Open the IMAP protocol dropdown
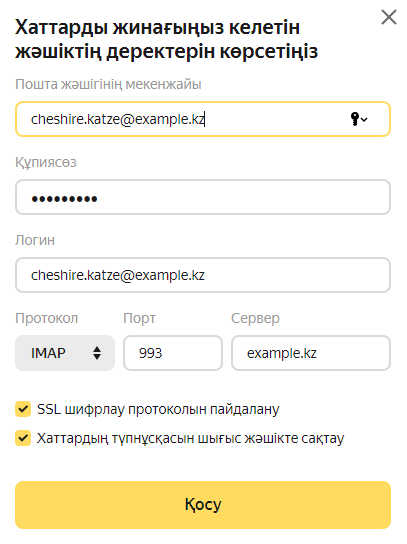Viewport: 407px width, 544px height. click(65, 353)
